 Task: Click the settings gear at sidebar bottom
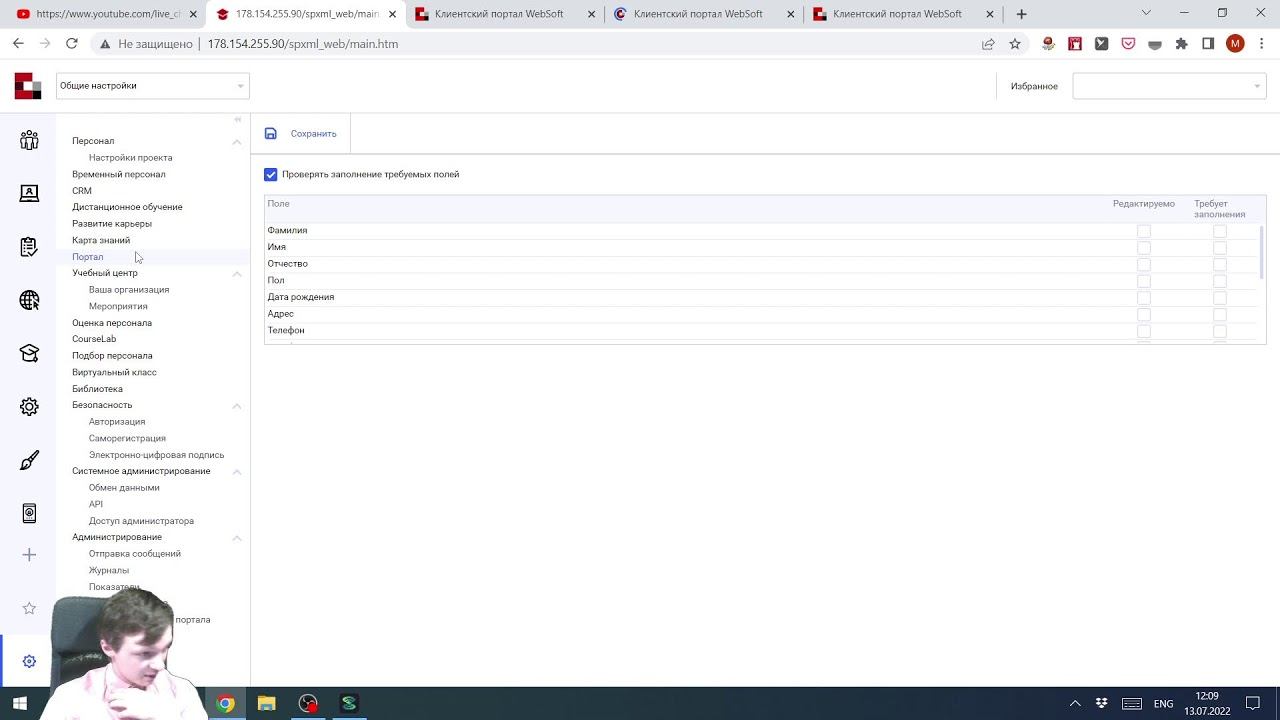[x=29, y=661]
